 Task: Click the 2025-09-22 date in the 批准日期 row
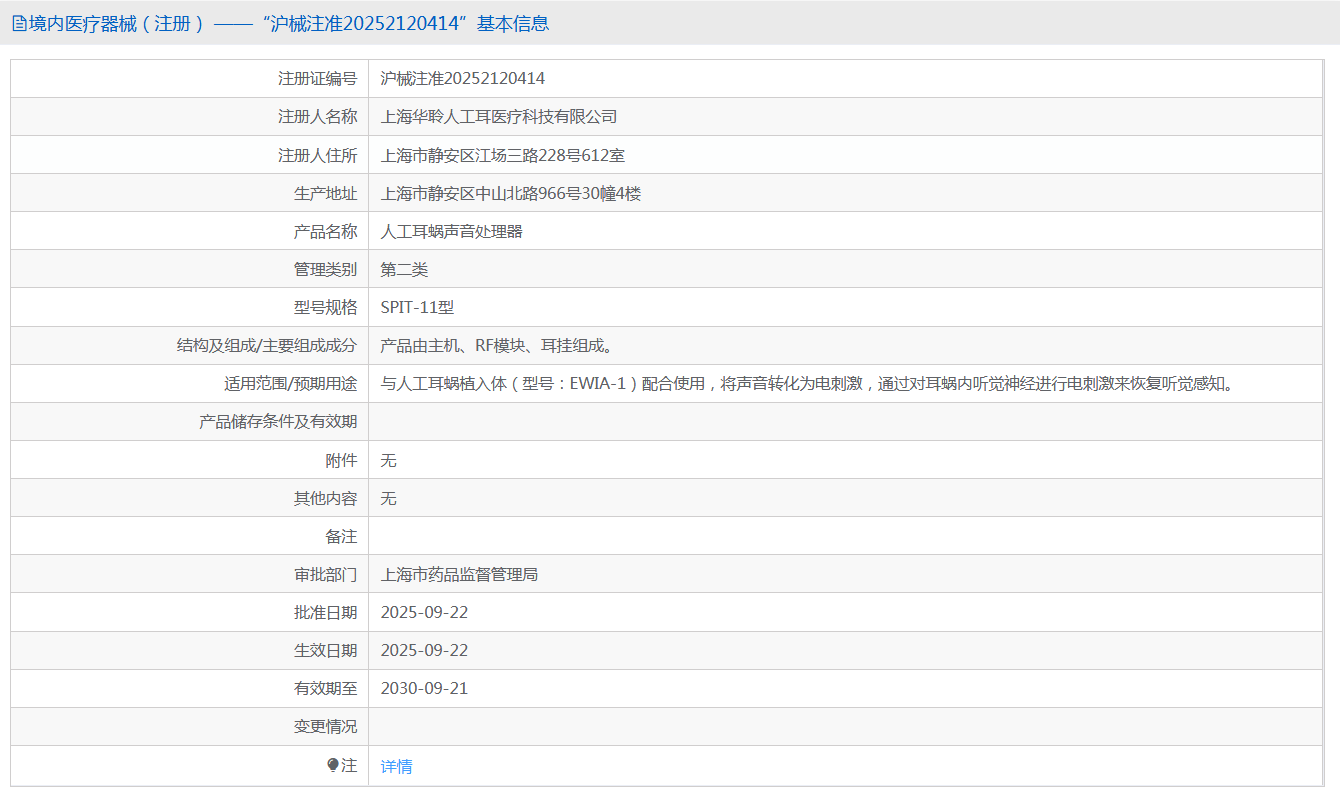pyautogui.click(x=425, y=612)
